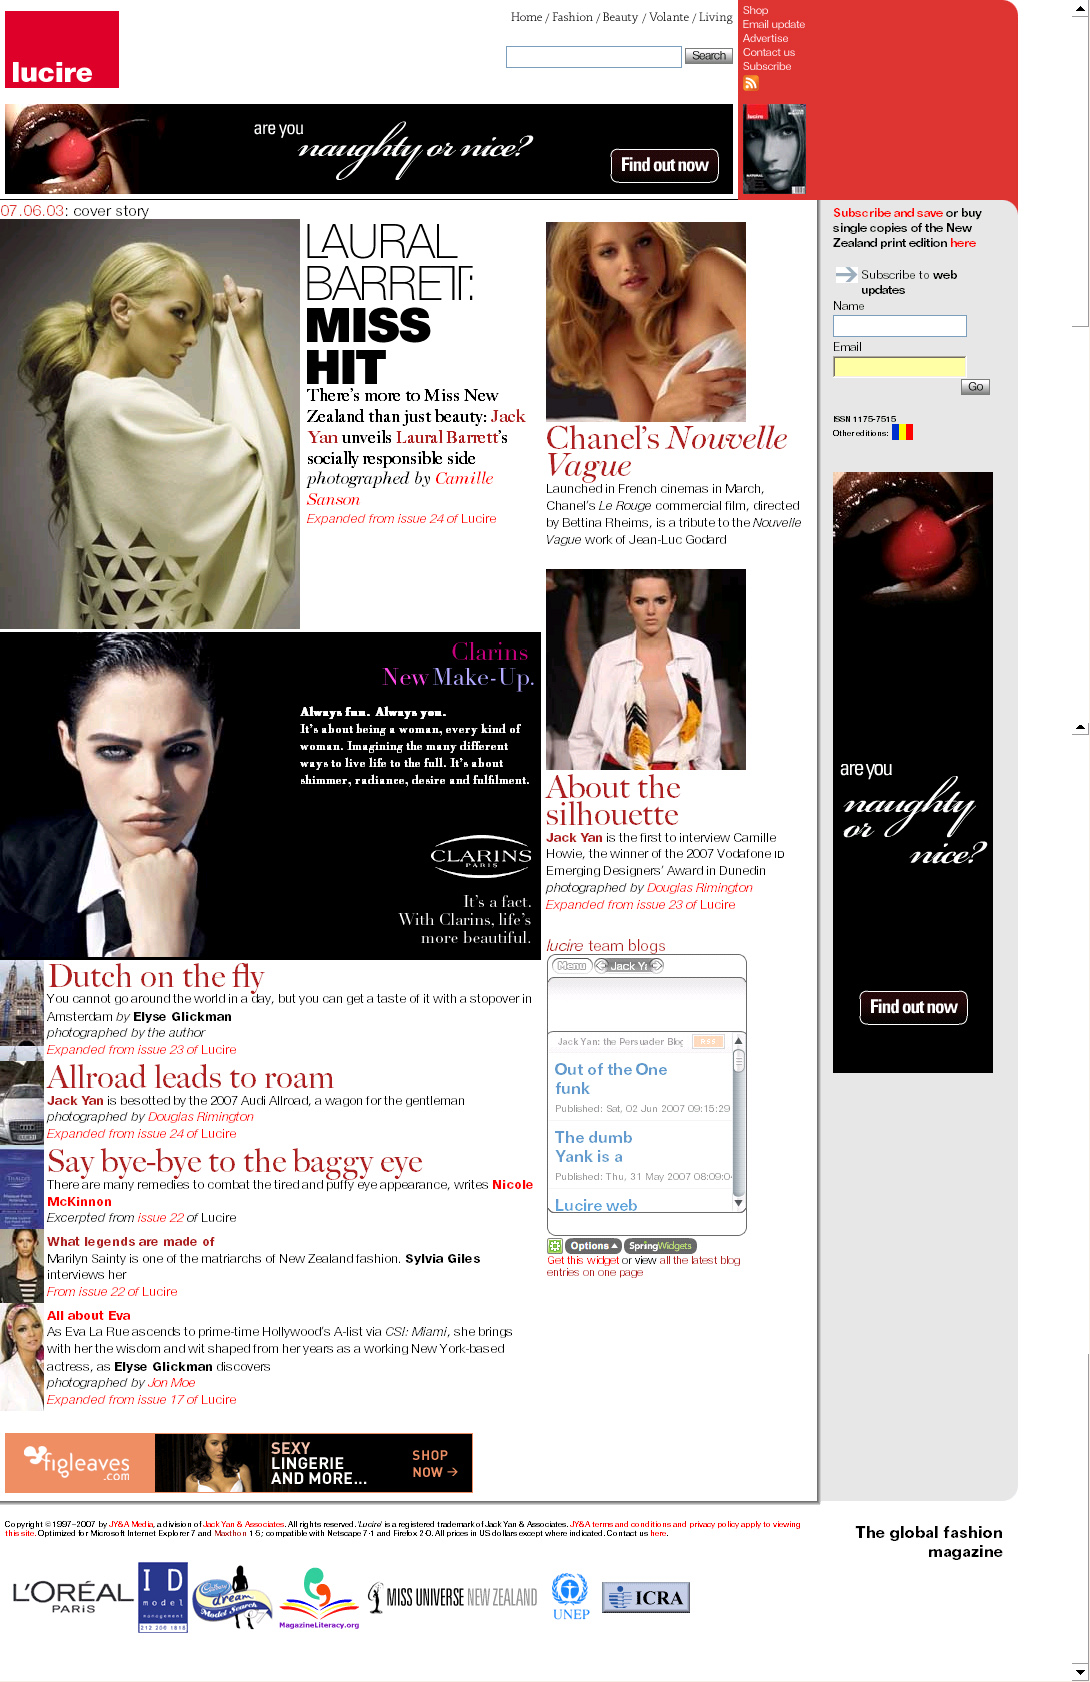1090x1682 pixels.
Task: Click the Name input field
Action: pyautogui.click(x=900, y=326)
